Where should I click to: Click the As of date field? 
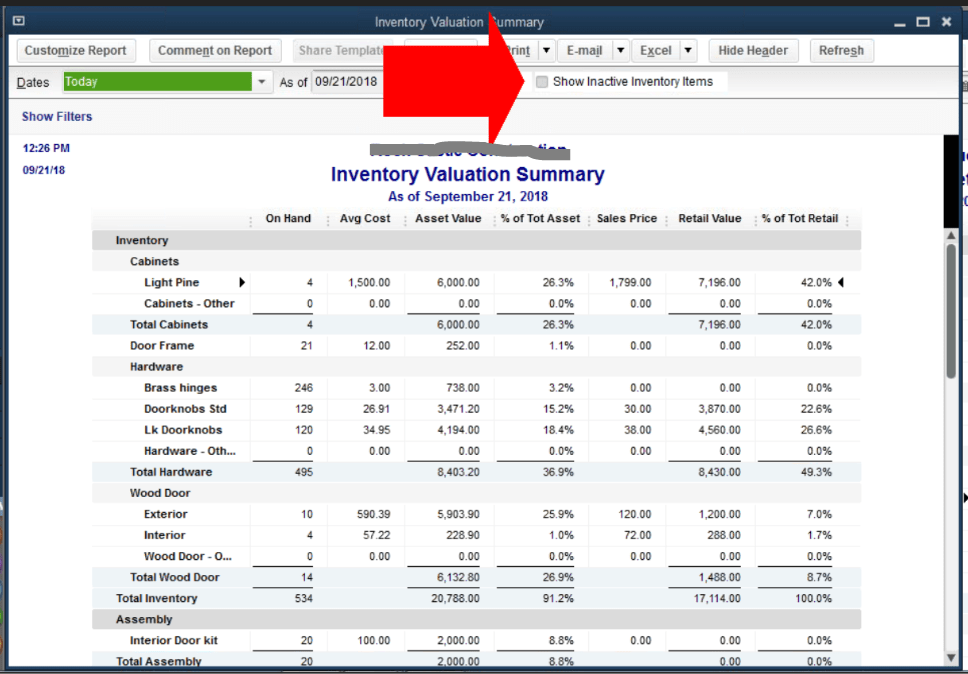(x=345, y=82)
